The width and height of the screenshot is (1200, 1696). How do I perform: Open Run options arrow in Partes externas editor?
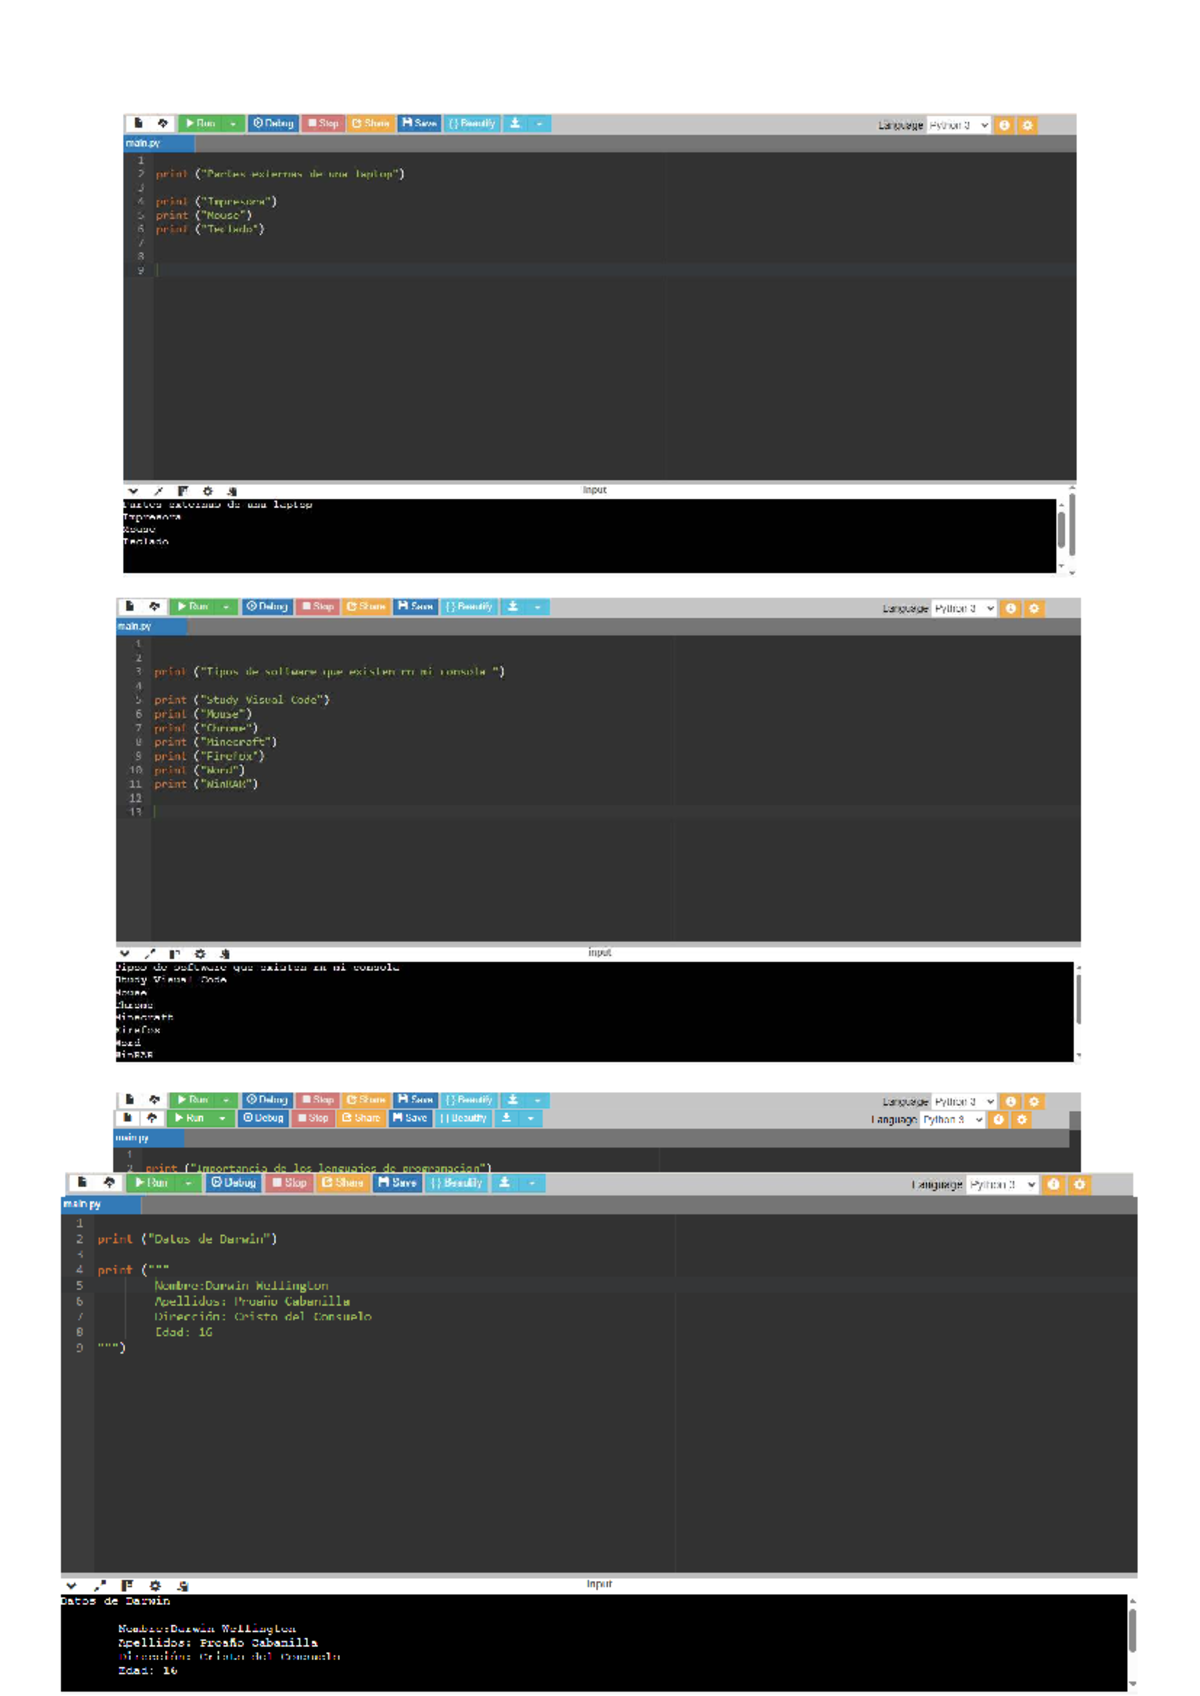coord(233,123)
